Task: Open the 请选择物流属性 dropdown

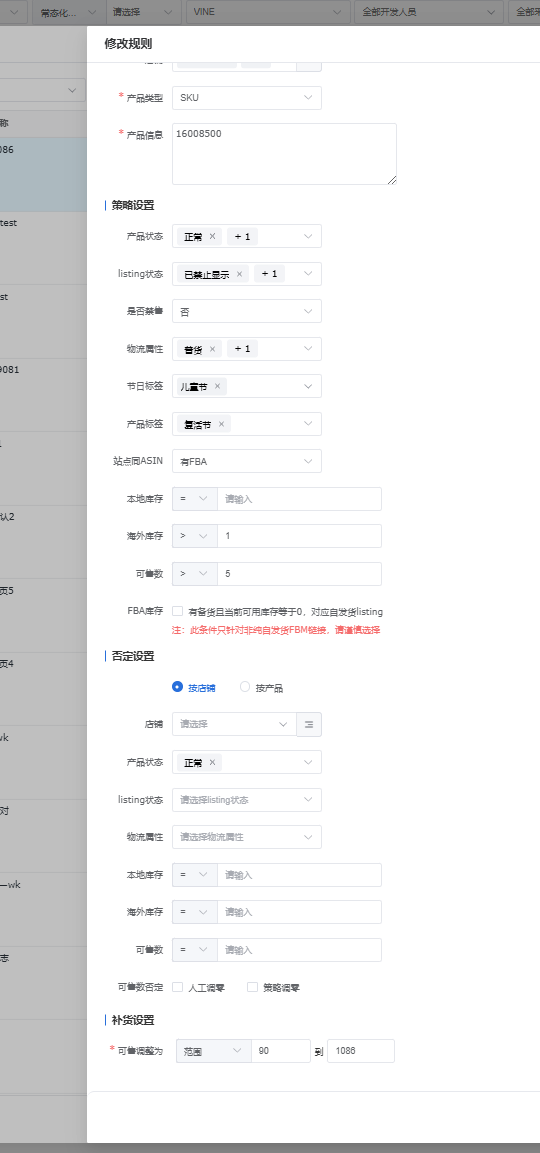Action: click(246, 837)
